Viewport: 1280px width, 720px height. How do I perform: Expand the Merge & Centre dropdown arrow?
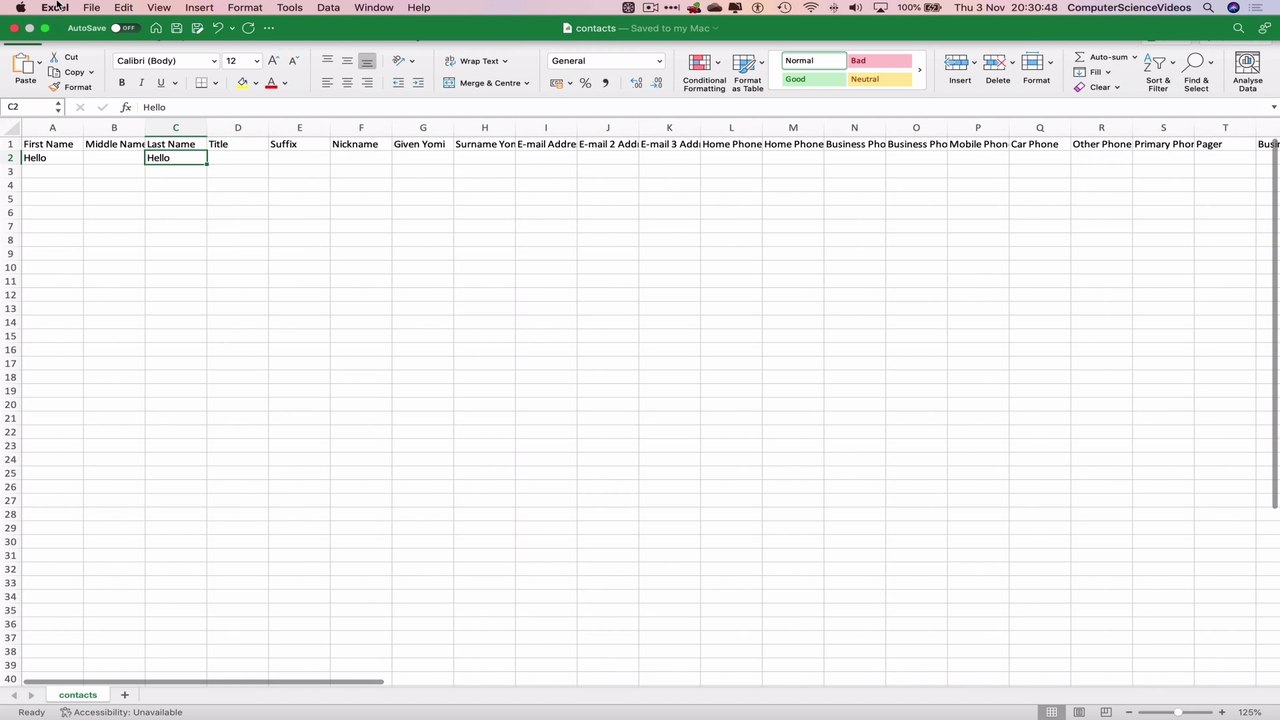pyautogui.click(x=526, y=83)
